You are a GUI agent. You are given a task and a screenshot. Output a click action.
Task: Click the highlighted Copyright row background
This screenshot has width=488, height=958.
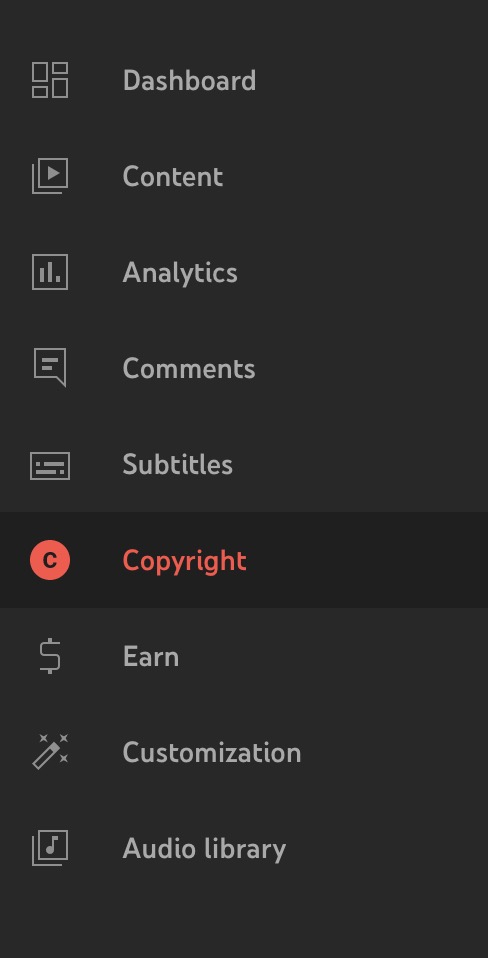[x=244, y=560]
